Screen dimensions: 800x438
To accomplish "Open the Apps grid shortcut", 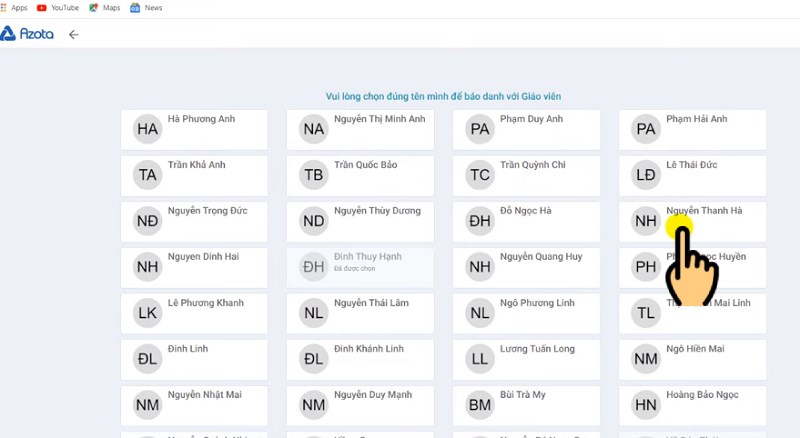I will pos(14,8).
